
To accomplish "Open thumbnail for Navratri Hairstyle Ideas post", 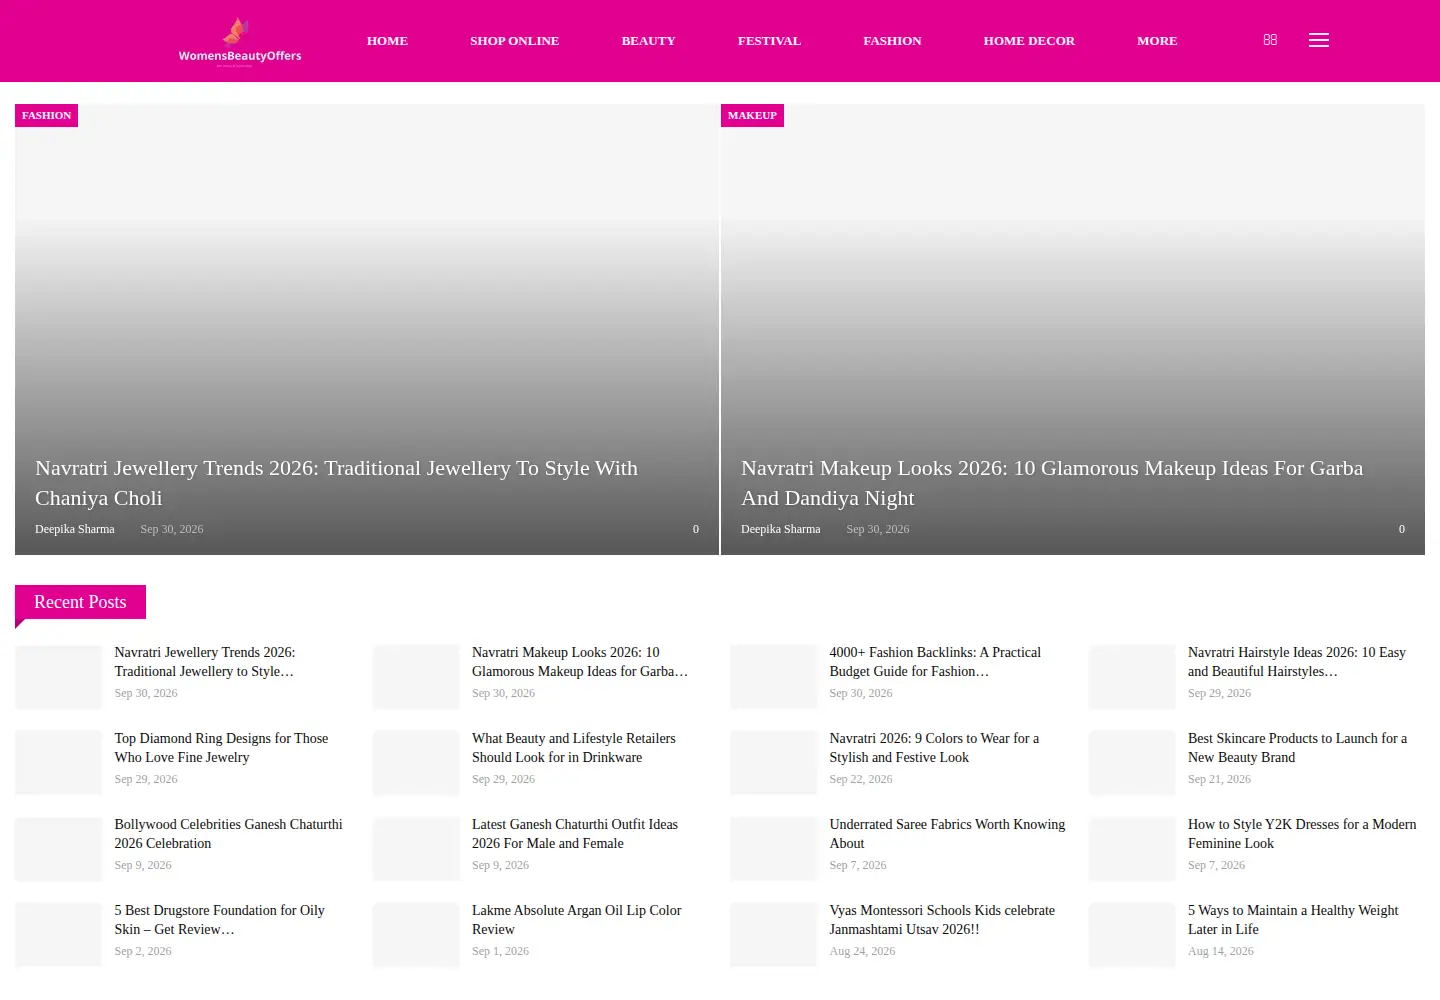I will point(1132,676).
